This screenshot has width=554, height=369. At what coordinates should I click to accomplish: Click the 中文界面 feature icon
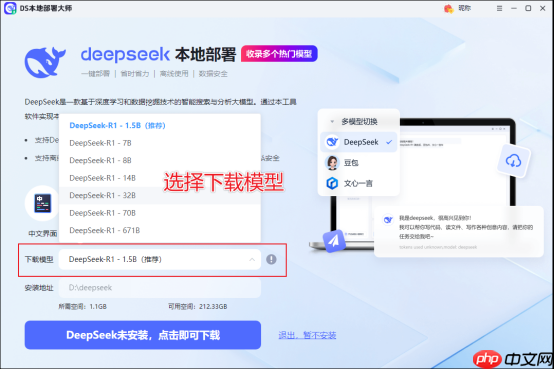pyautogui.click(x=43, y=203)
